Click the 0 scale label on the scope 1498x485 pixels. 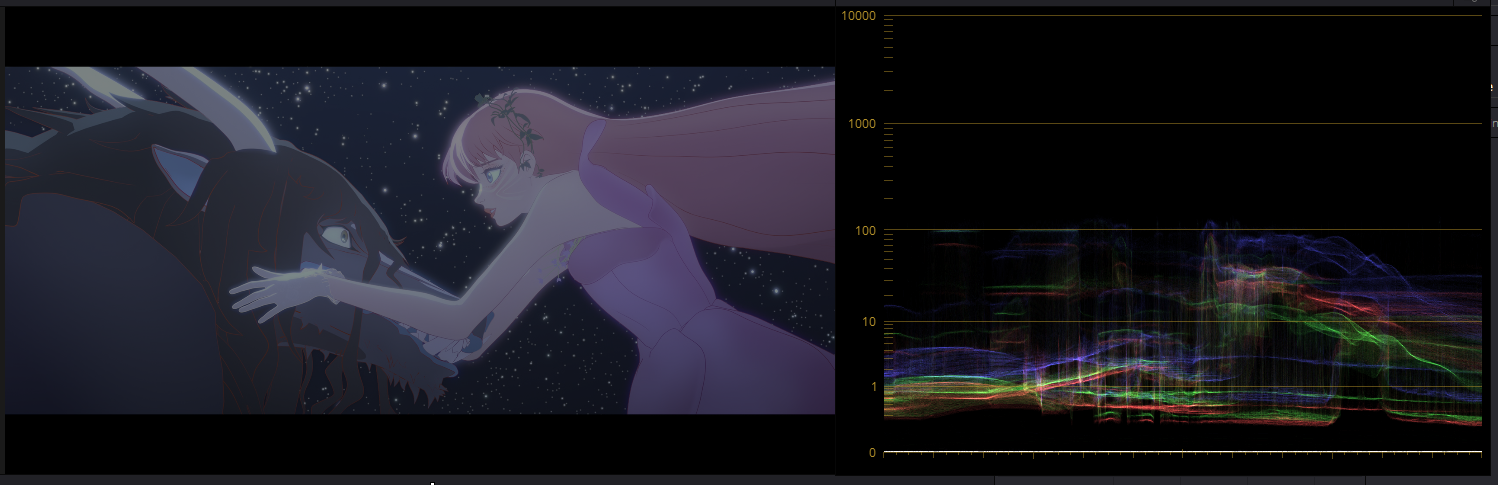[873, 453]
